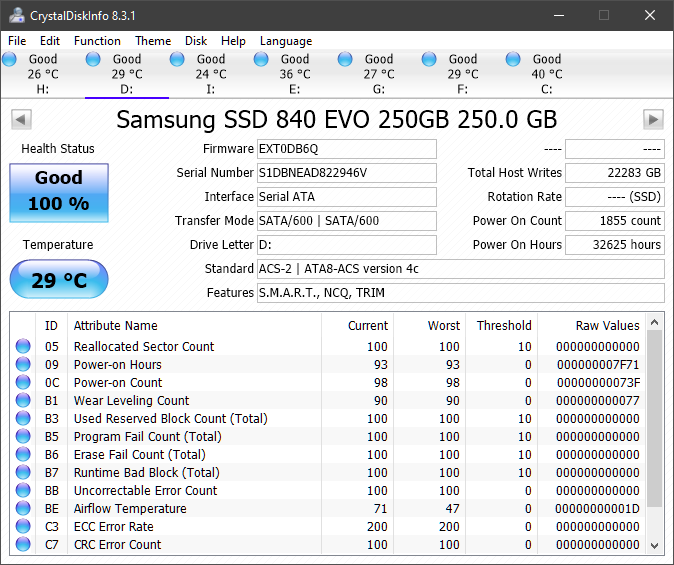
Task: Click the Serial Number field
Action: [347, 173]
